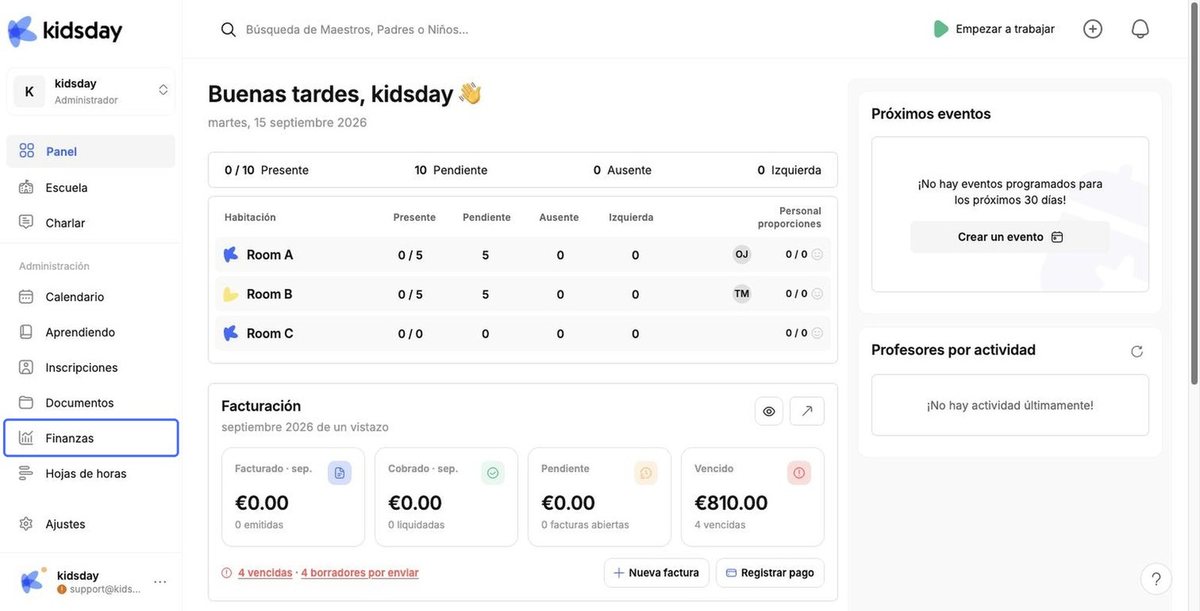Click the search magnifier icon
The image size is (1200, 611).
point(229,30)
